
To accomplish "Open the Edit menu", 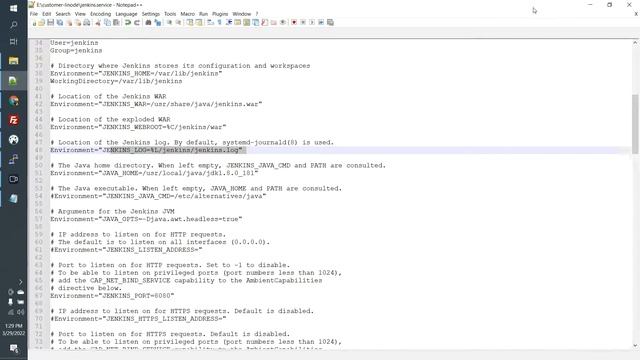I will click(x=47, y=14).
